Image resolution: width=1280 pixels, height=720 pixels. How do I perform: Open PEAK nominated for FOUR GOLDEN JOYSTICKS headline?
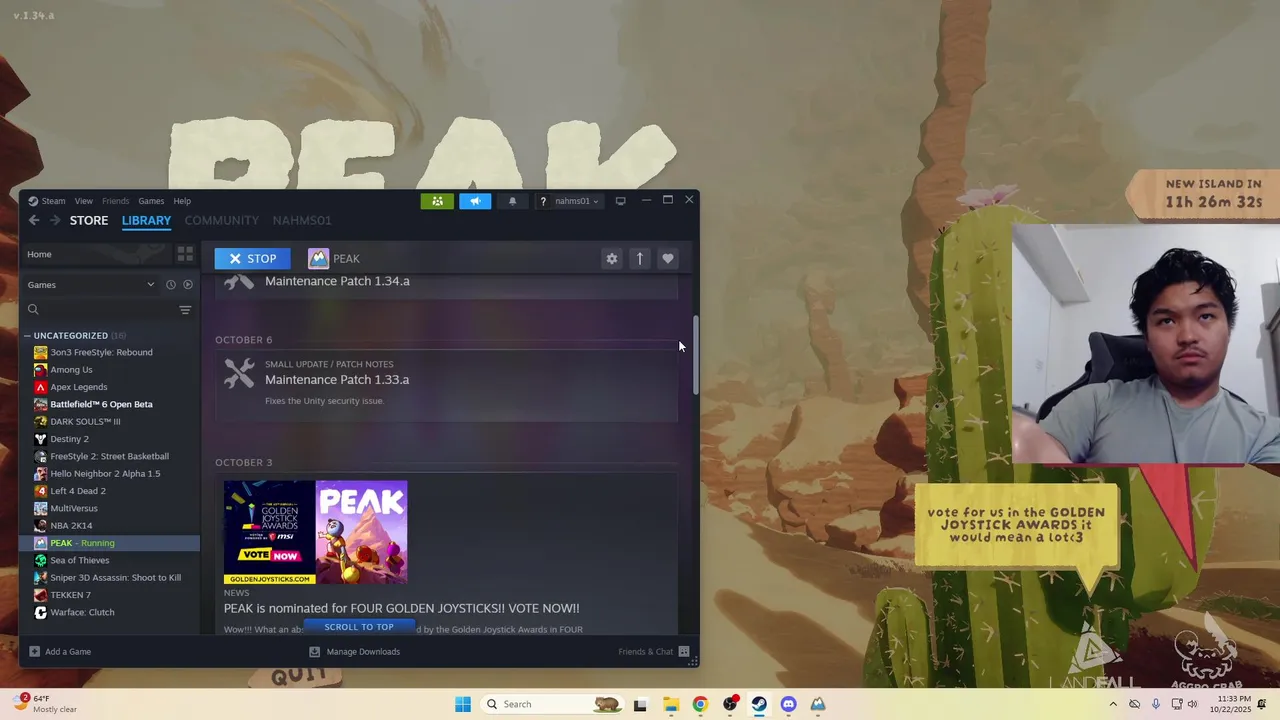401,608
